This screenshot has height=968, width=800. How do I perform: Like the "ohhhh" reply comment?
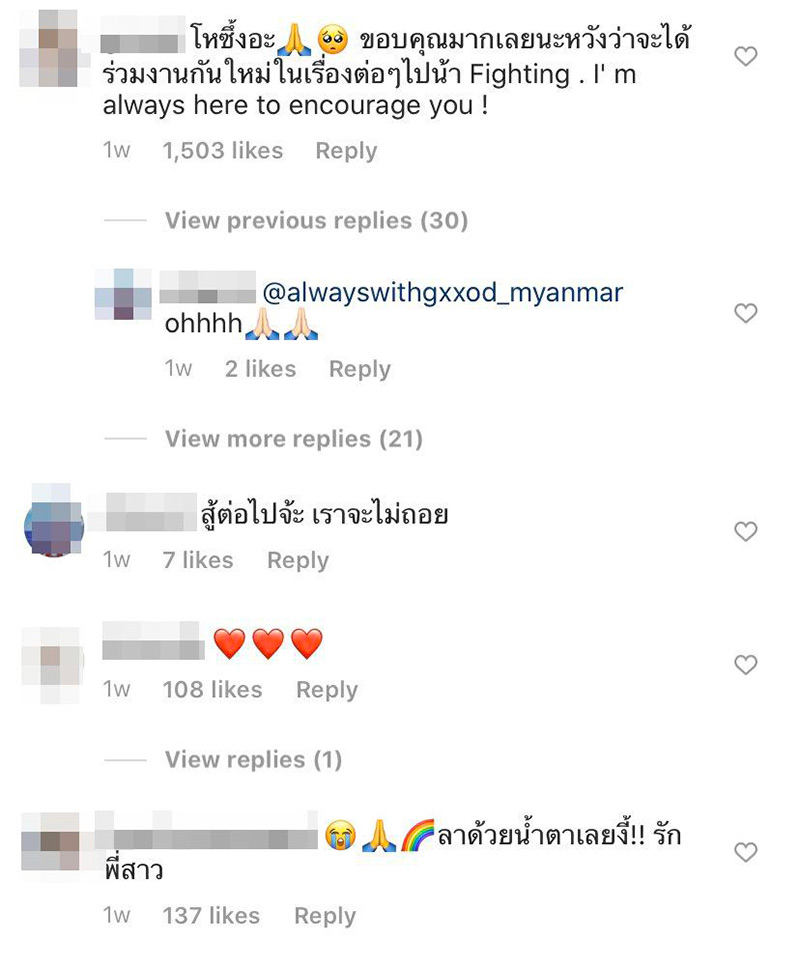746,313
